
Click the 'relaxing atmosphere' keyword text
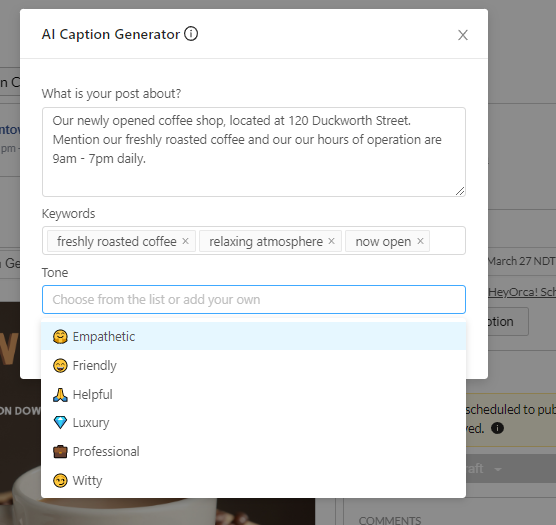[266, 241]
